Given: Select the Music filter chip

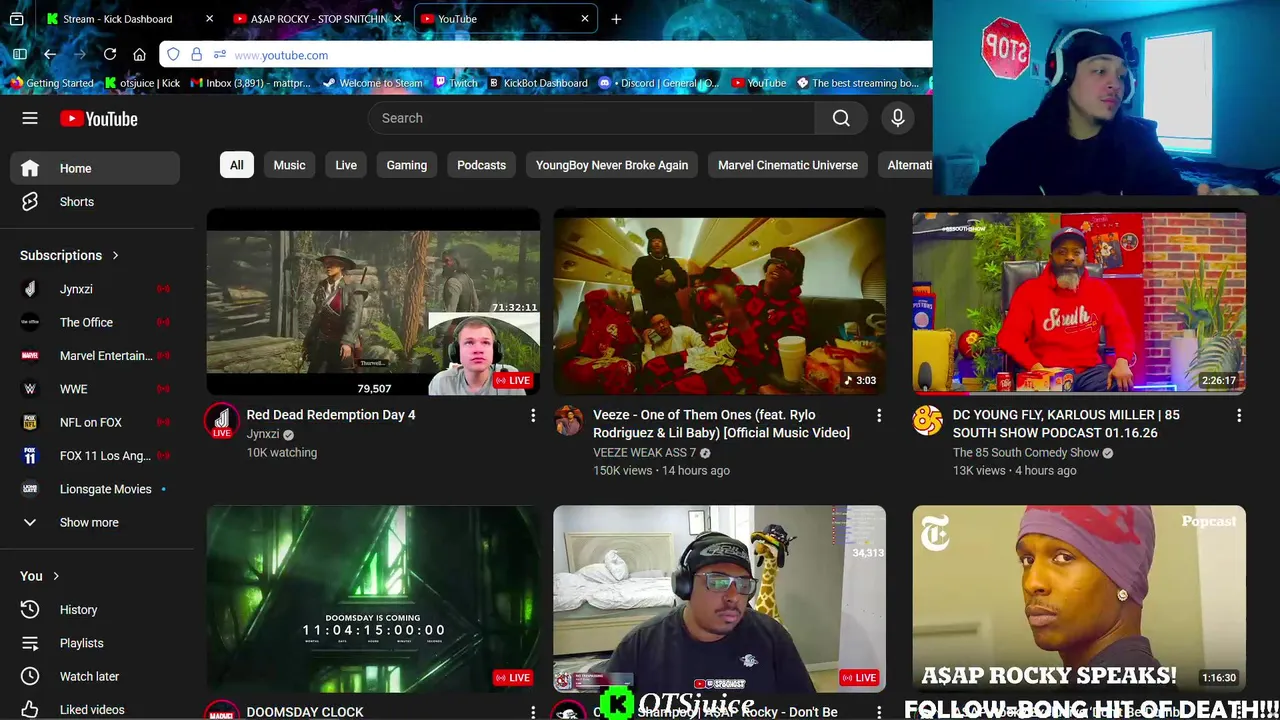Looking at the screenshot, I should pyautogui.click(x=289, y=165).
